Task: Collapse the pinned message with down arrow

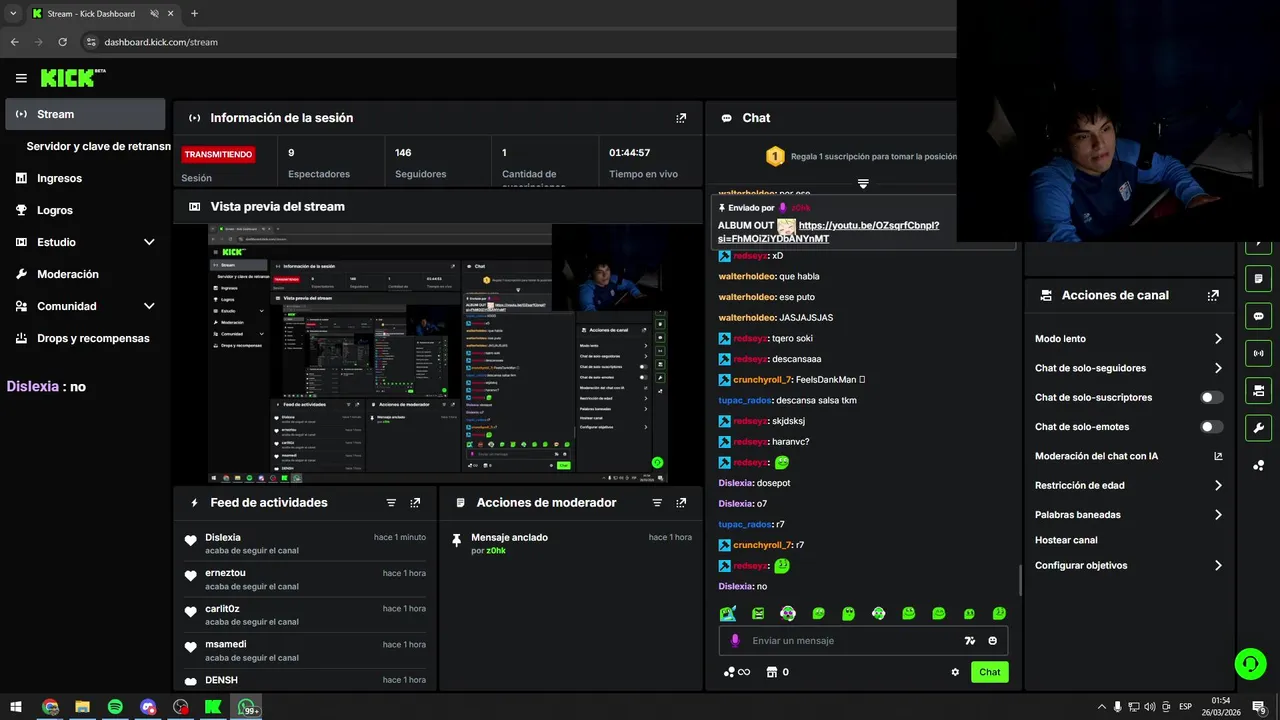Action: [863, 184]
